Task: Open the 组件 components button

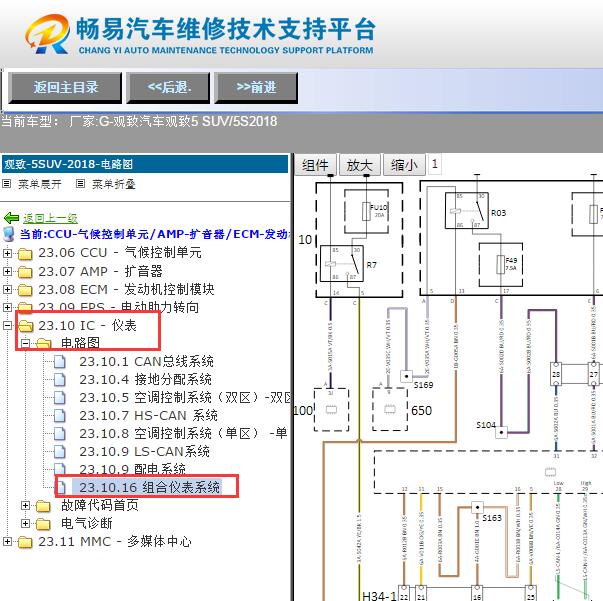Action: [x=315, y=165]
